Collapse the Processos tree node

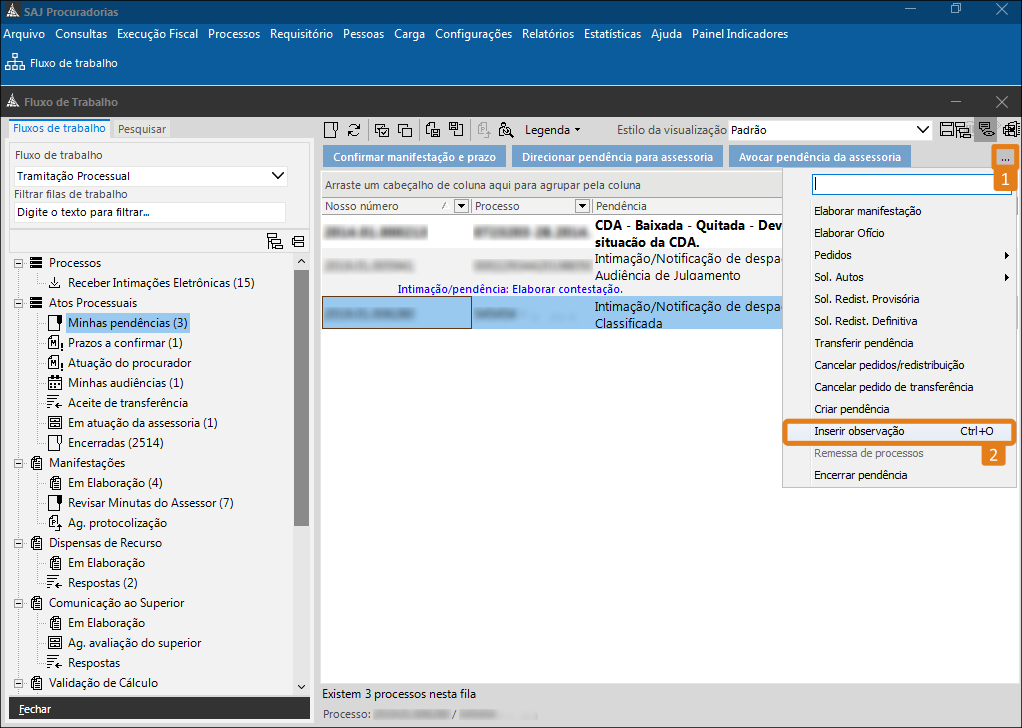18,263
